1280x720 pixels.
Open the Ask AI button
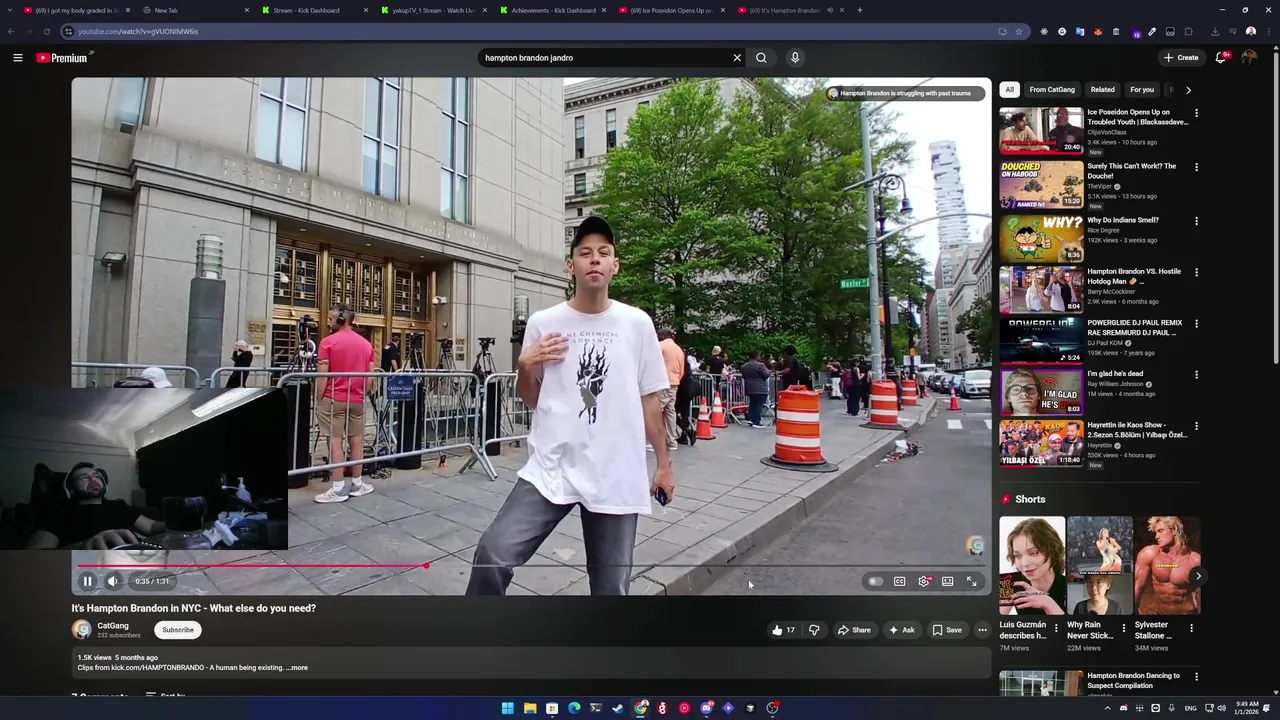click(901, 630)
